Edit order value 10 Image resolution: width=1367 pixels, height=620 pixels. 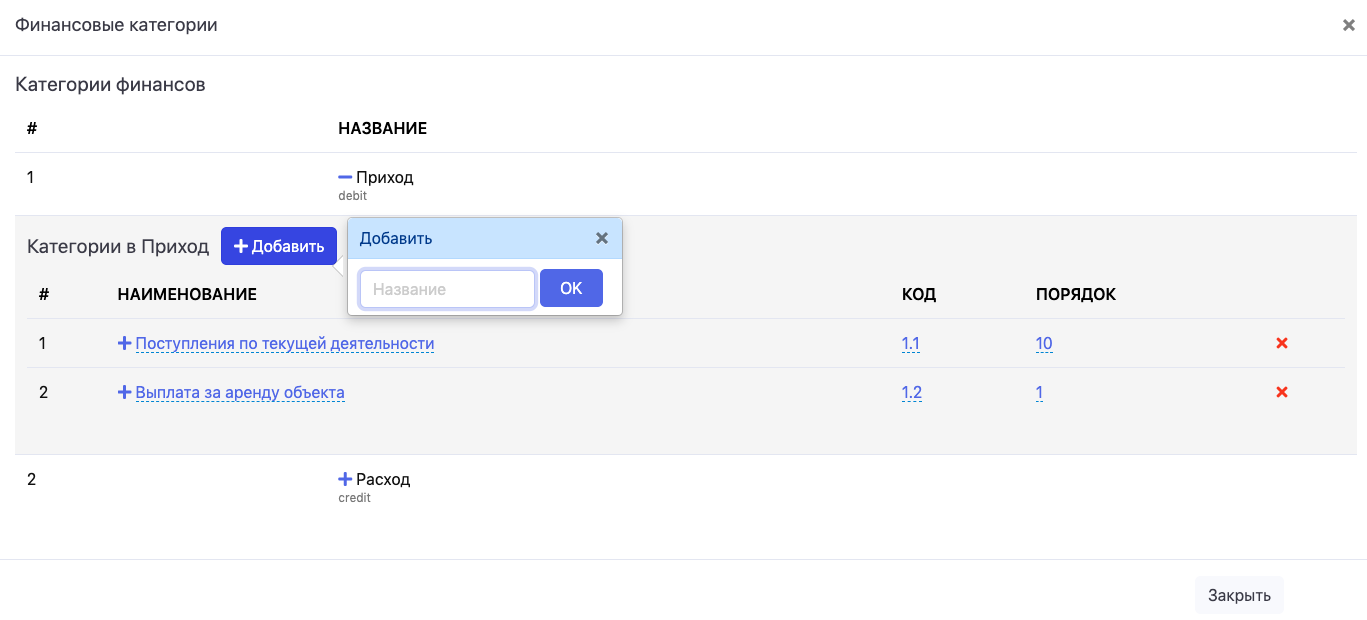pos(1043,343)
